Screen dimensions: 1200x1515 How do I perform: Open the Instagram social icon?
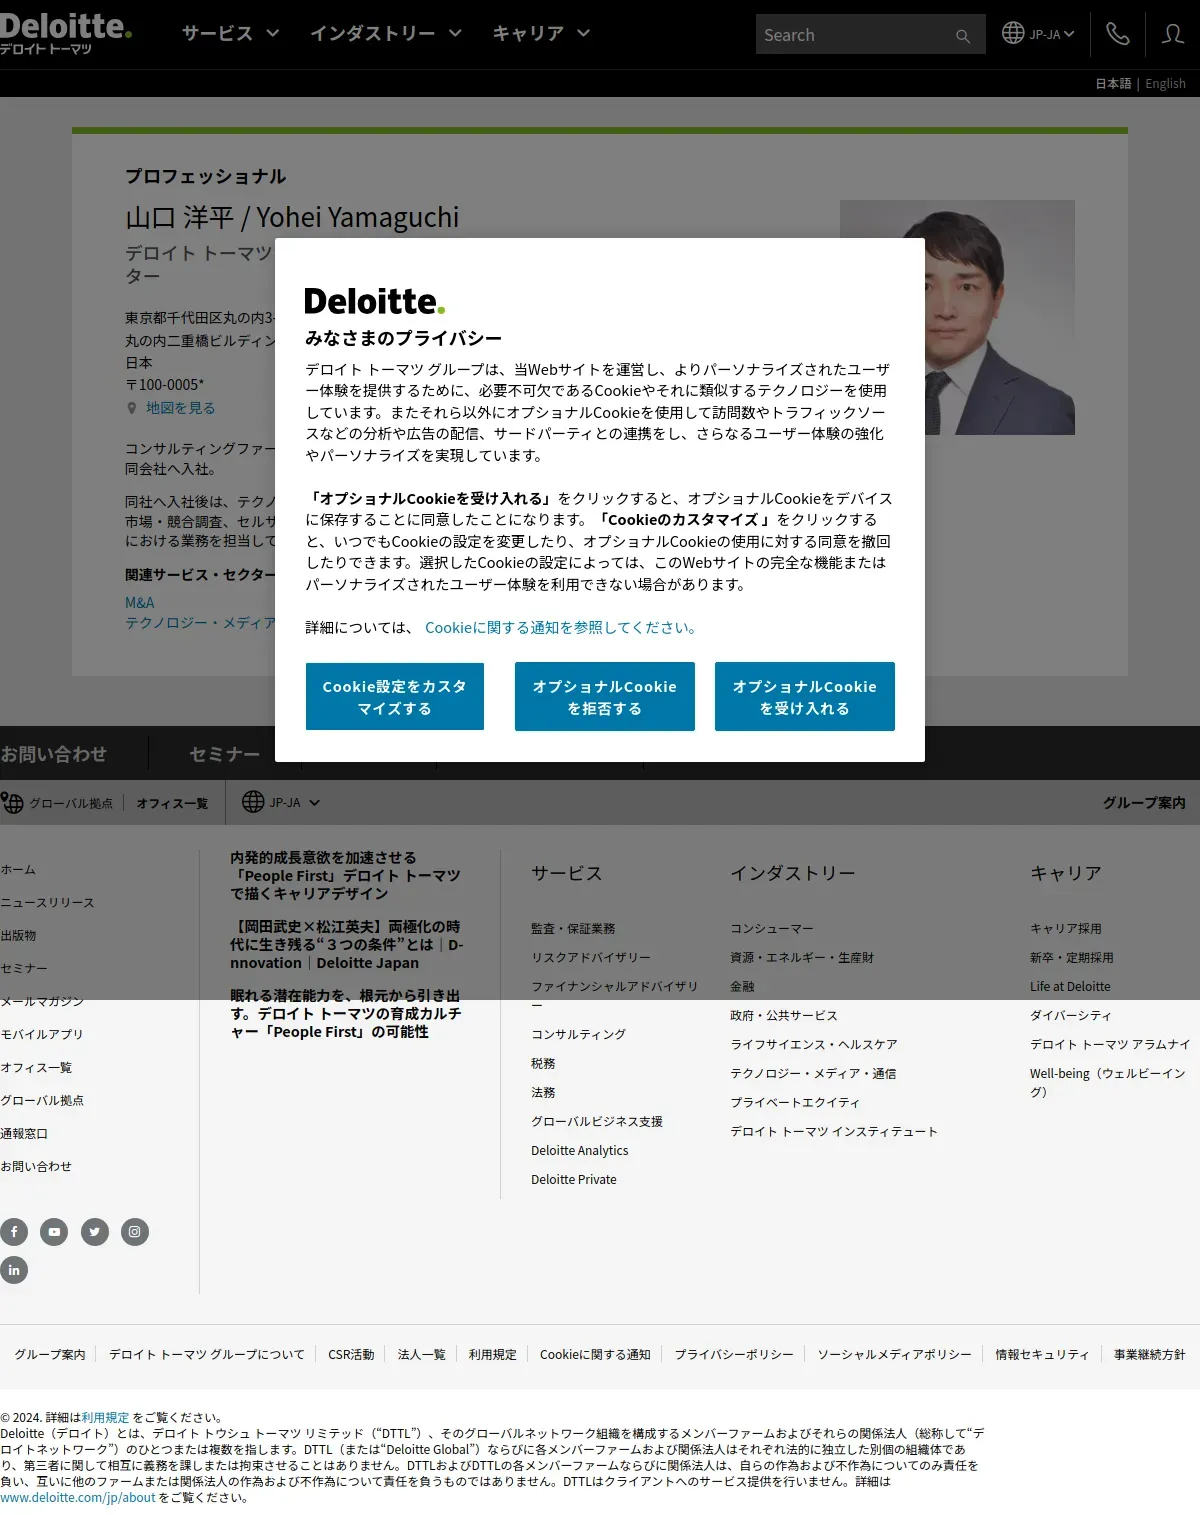pos(135,1232)
